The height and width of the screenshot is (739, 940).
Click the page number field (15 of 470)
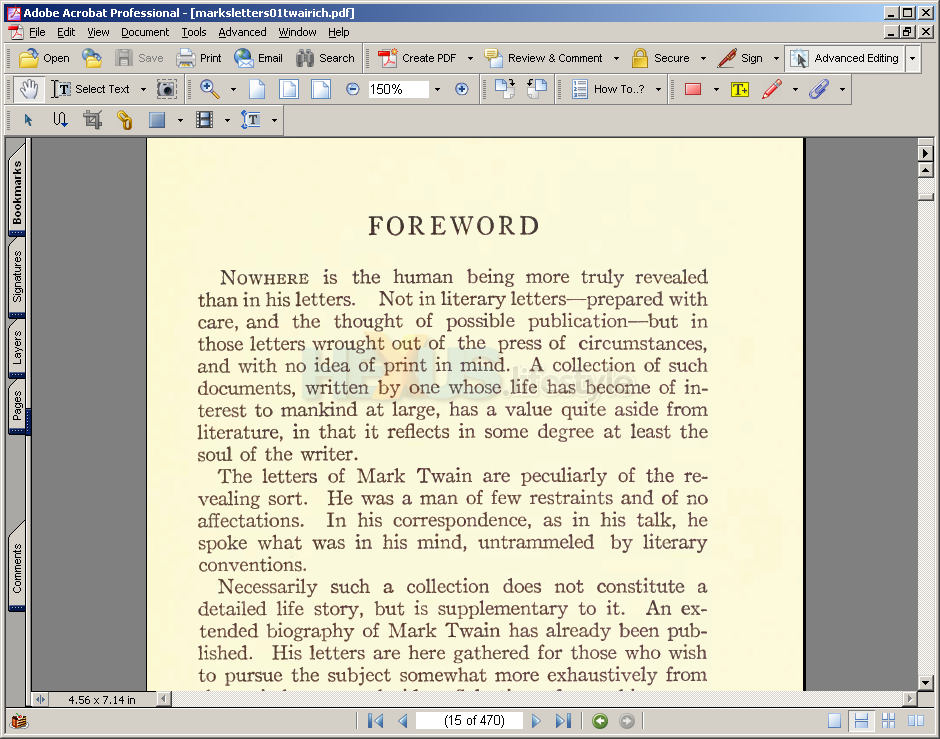tap(469, 720)
